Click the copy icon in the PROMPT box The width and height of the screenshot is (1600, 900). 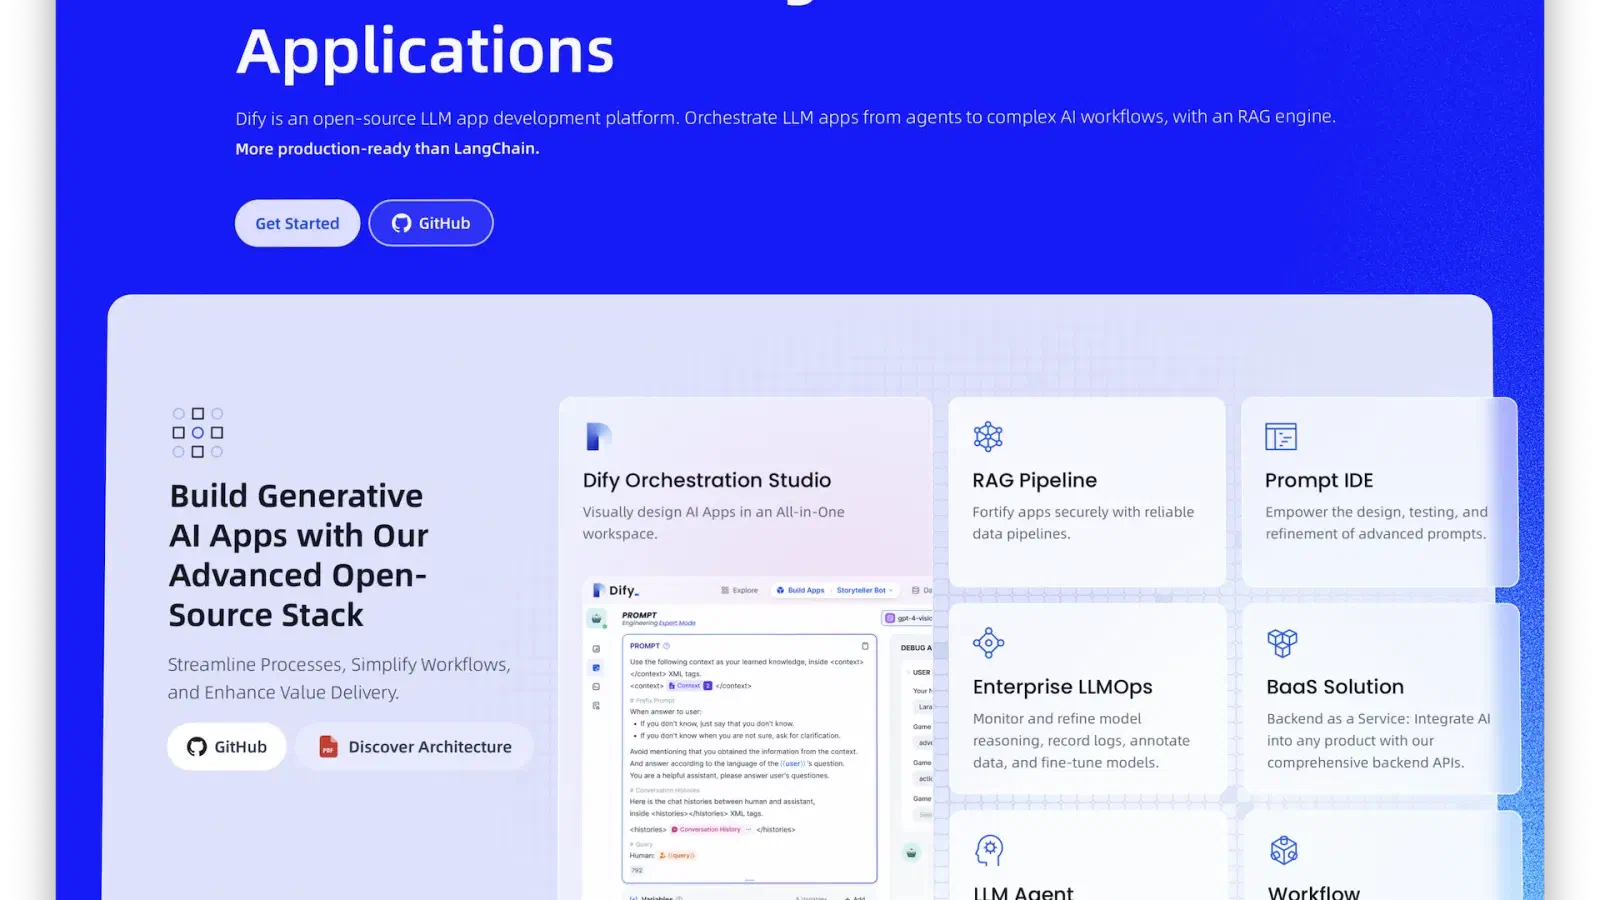click(865, 646)
